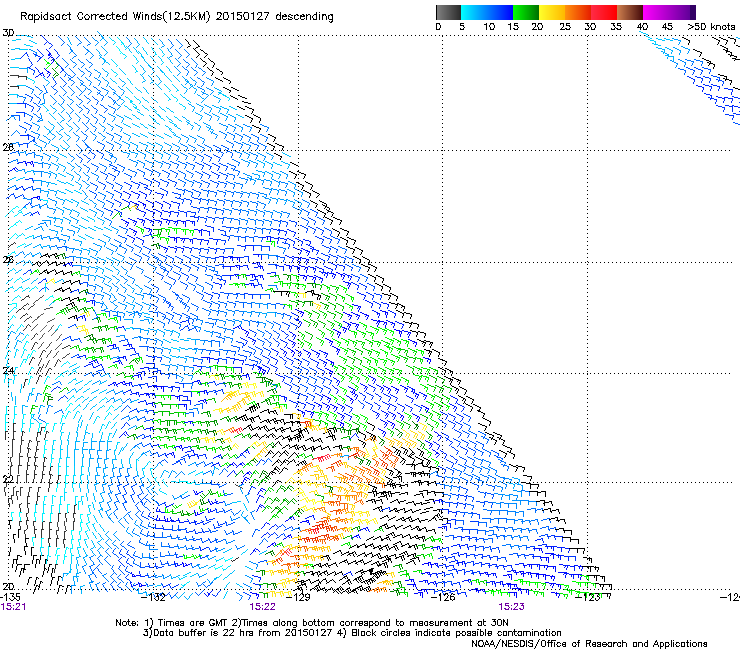
Task: Click the latitude label '20'
Action: pos(8,586)
